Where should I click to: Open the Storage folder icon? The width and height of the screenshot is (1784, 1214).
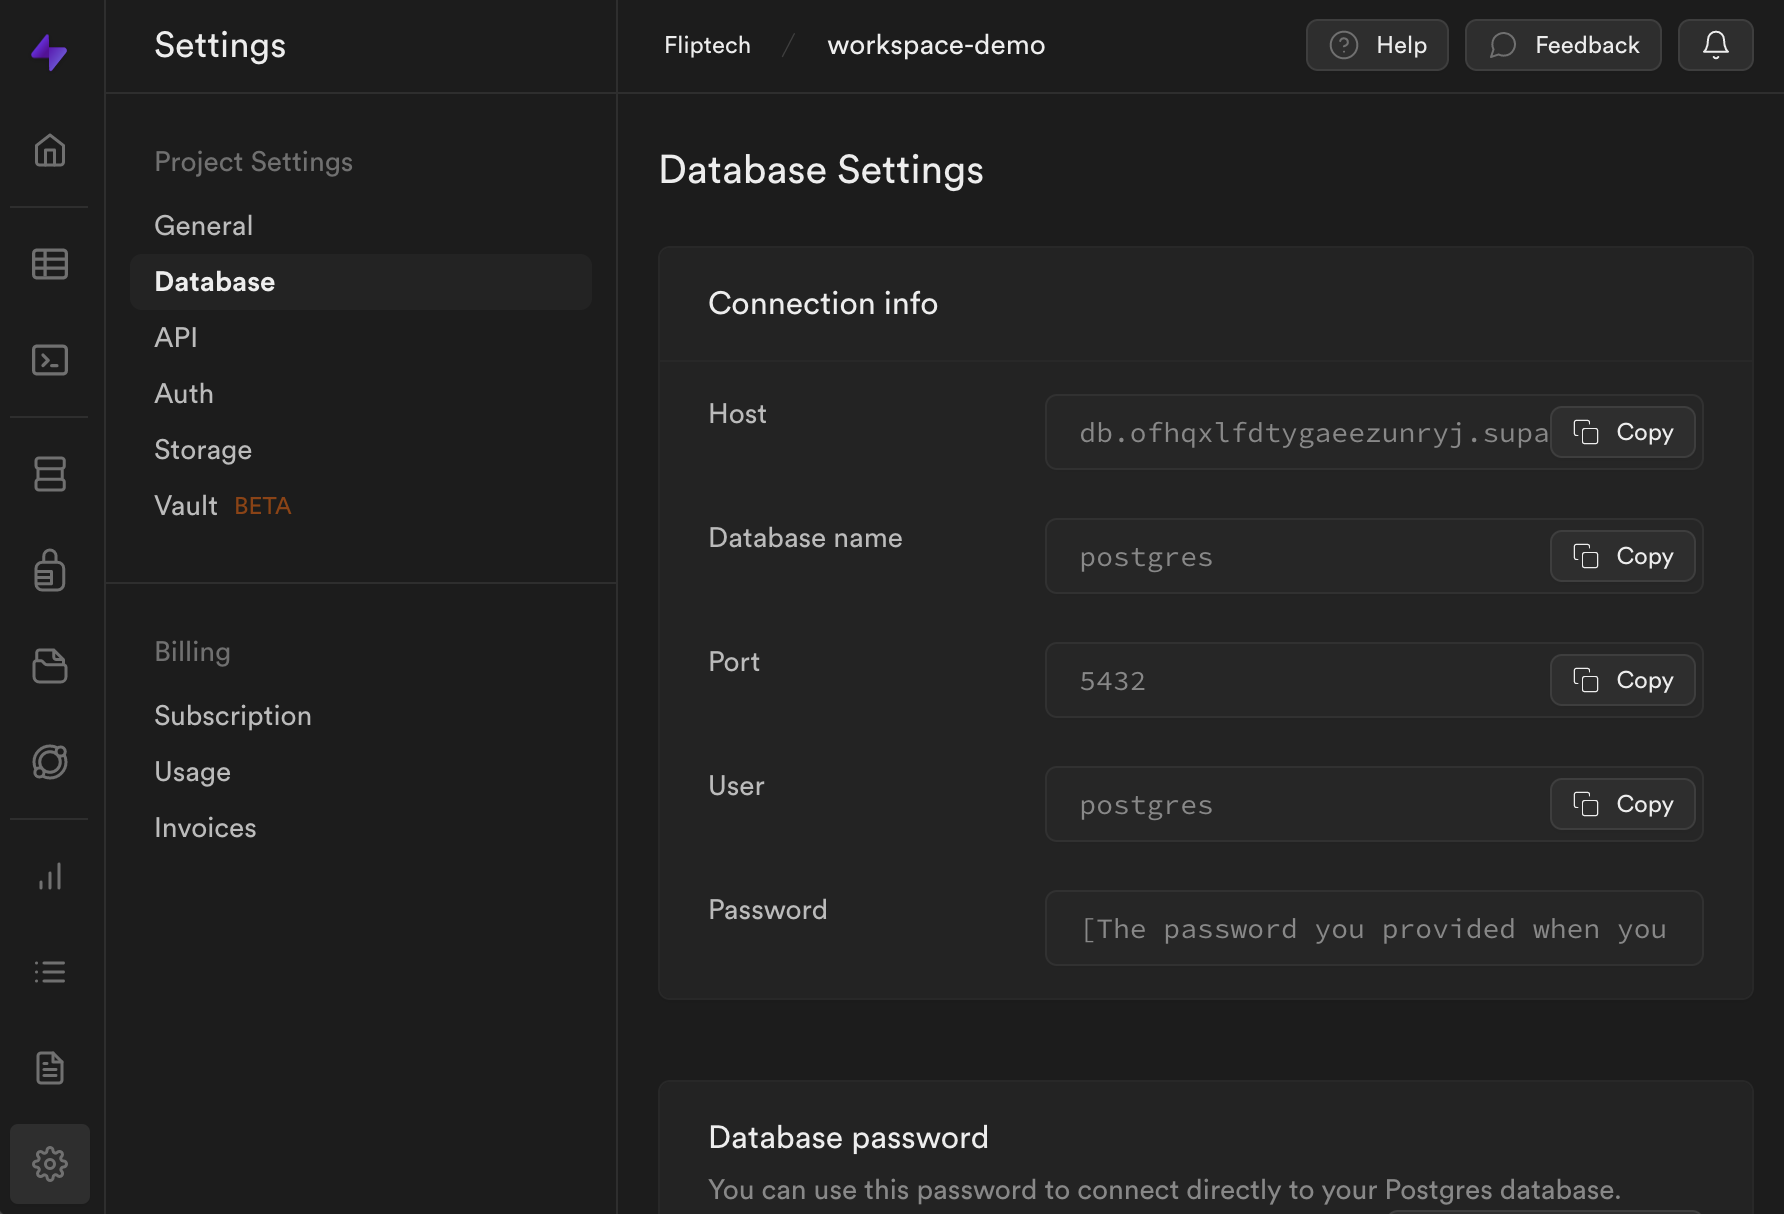(49, 666)
